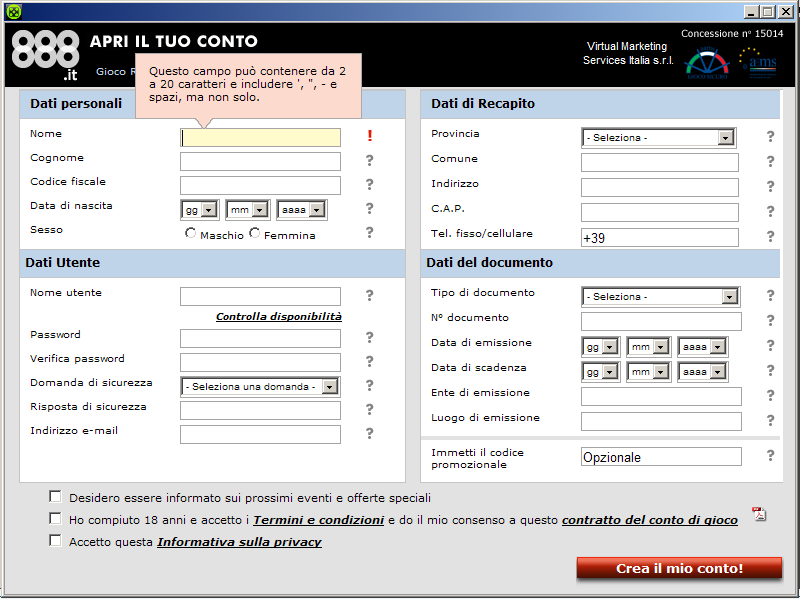Image resolution: width=800 pixels, height=599 pixels.
Task: Focus the Comune text field
Action: click(660, 163)
